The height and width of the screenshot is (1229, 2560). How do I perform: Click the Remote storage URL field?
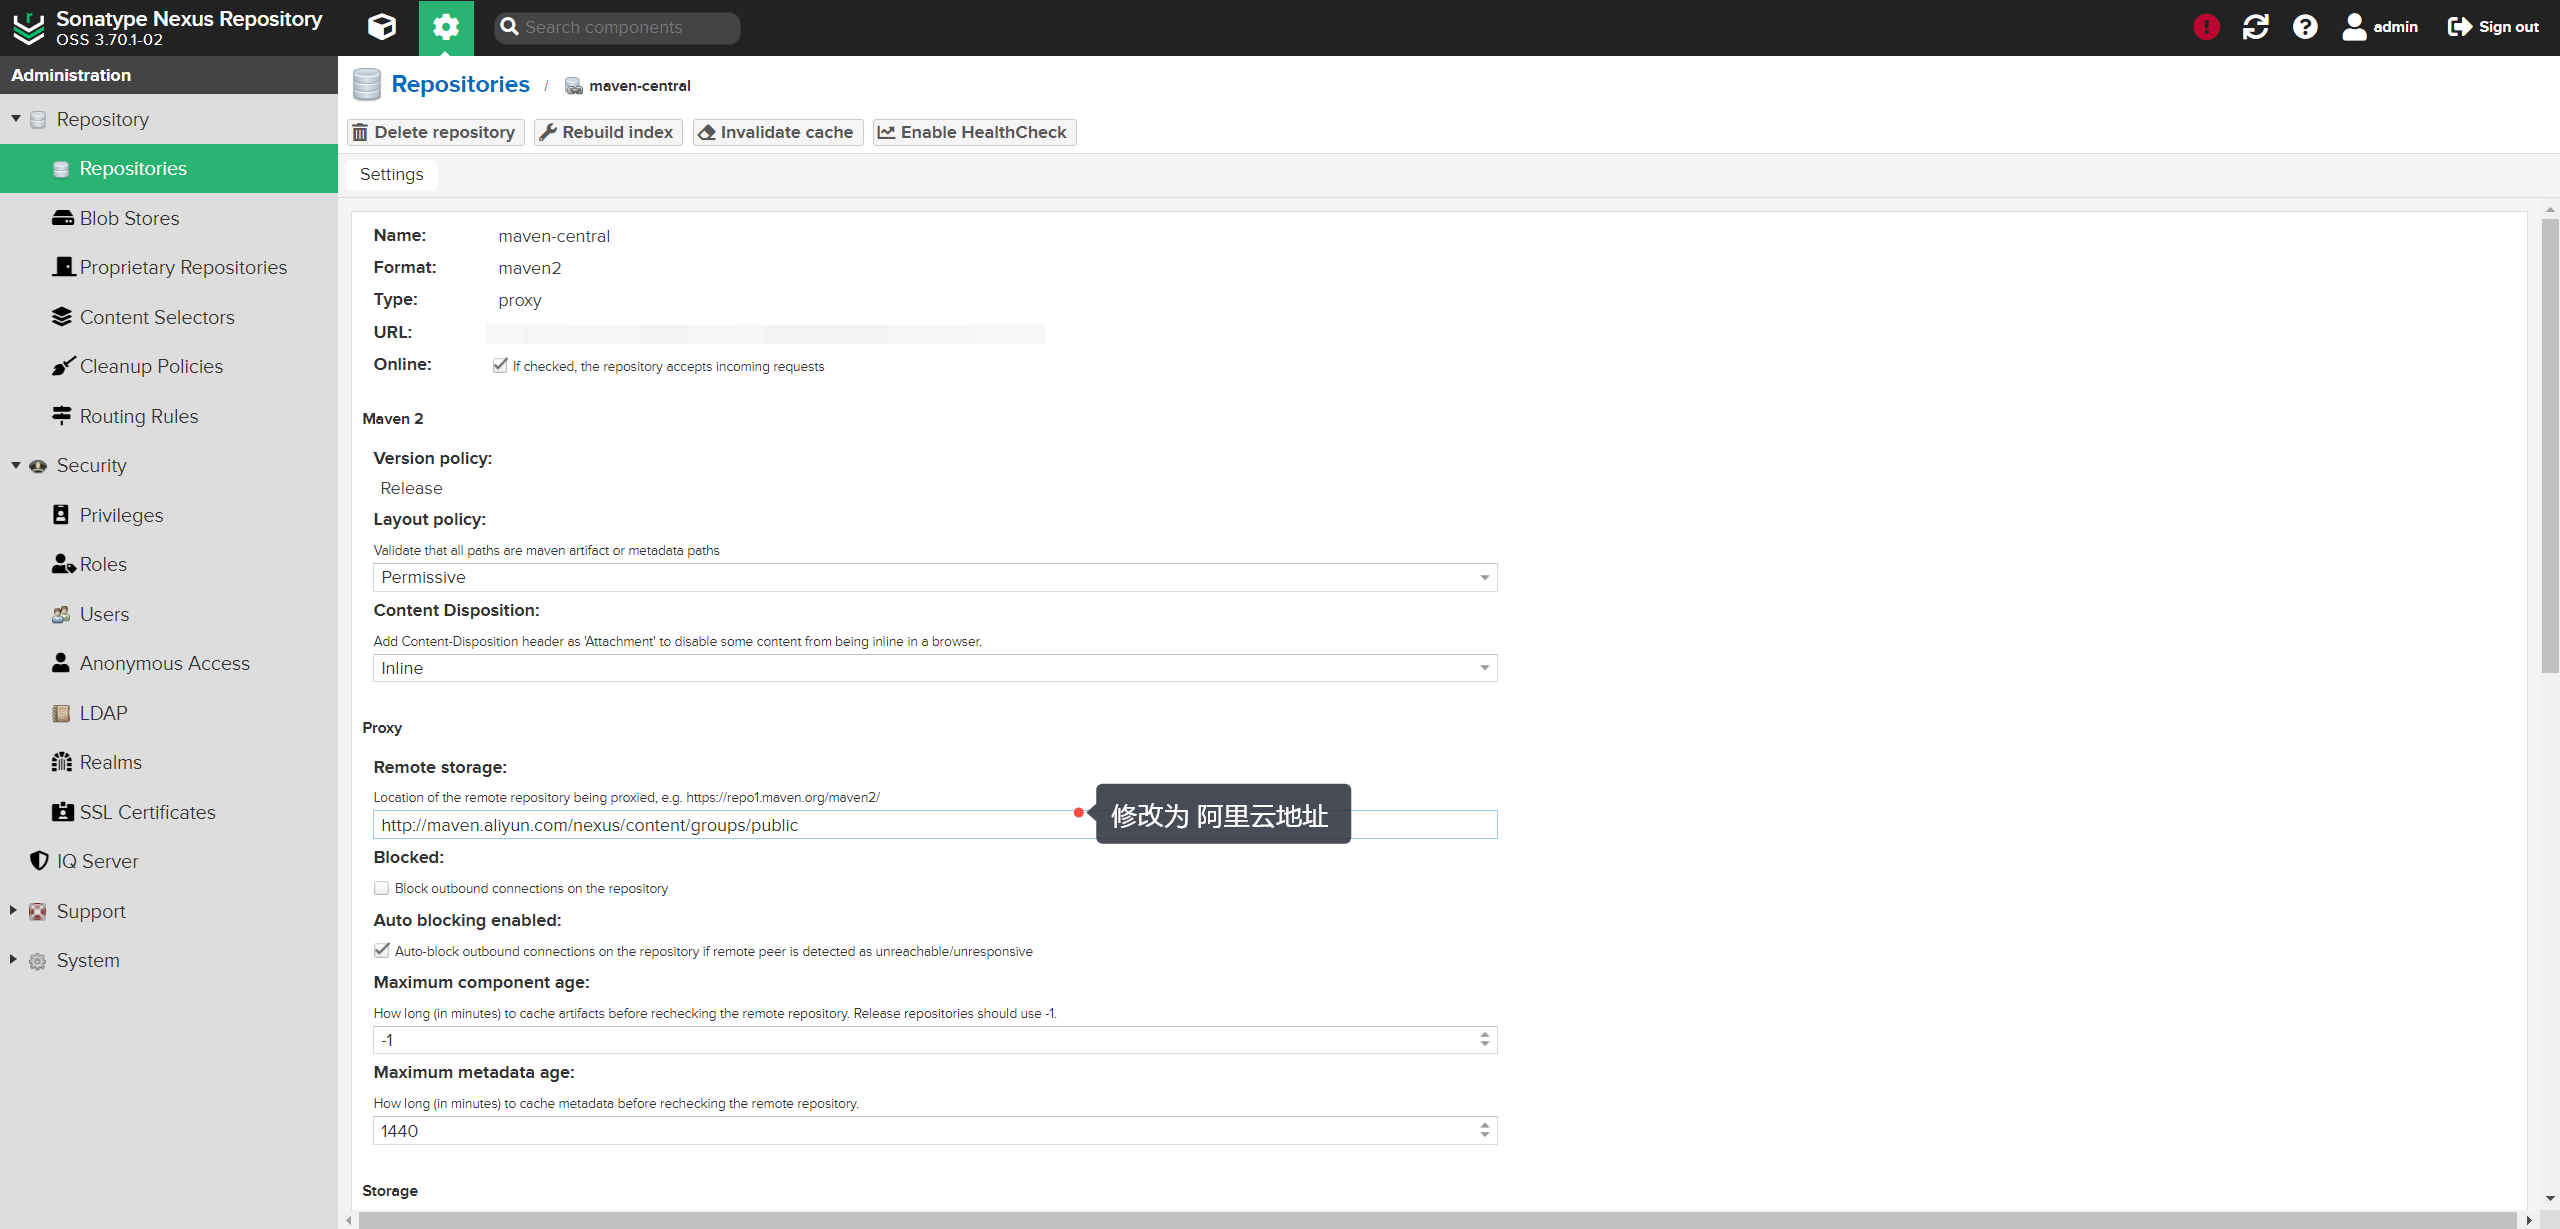(935, 825)
